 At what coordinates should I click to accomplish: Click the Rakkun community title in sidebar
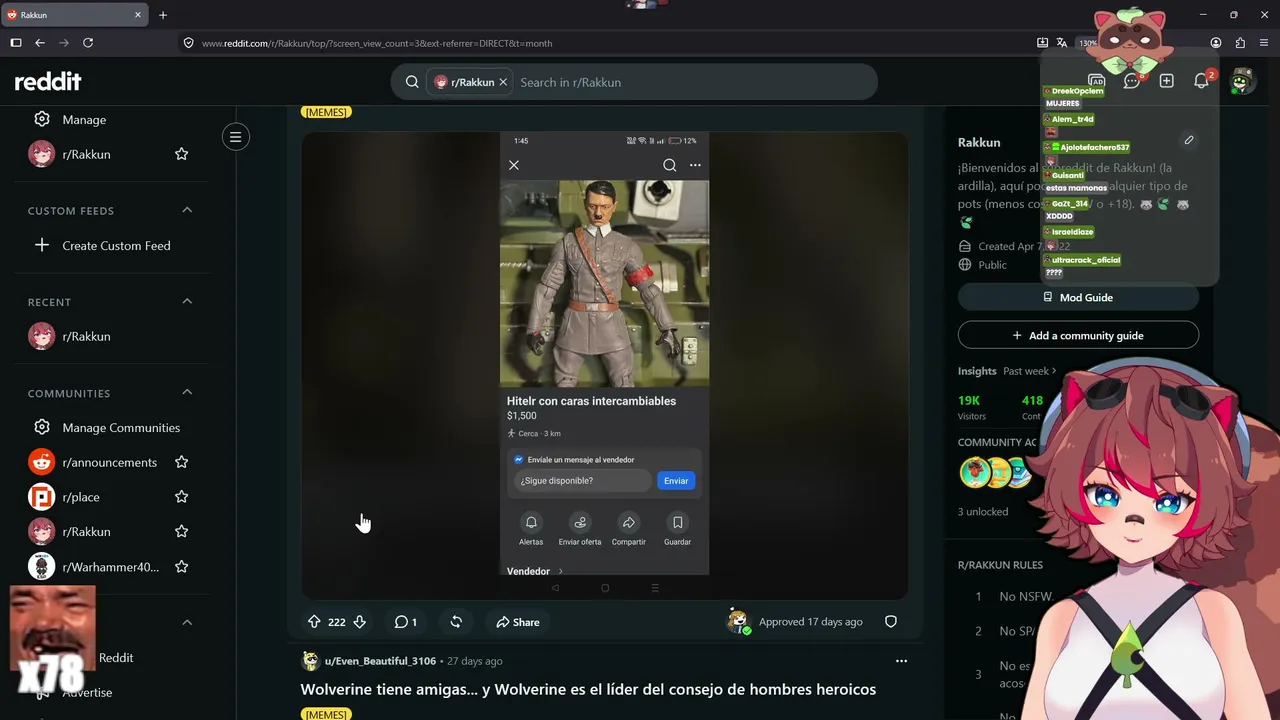(x=979, y=142)
